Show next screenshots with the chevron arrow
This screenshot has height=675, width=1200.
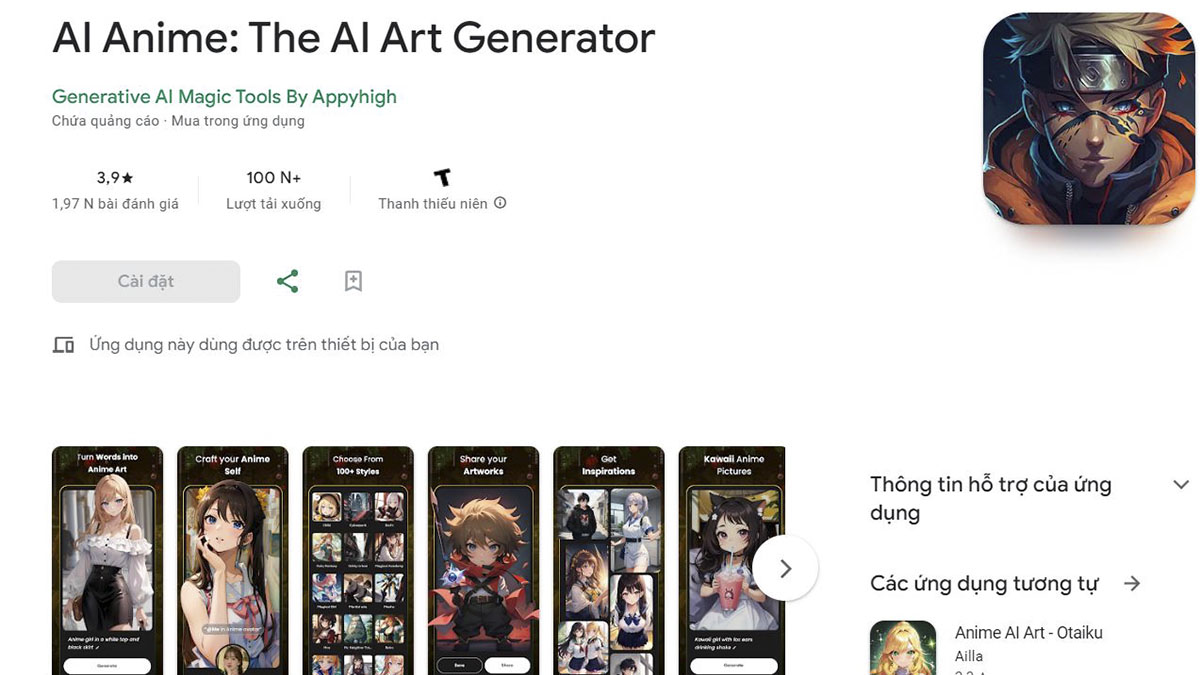point(785,568)
